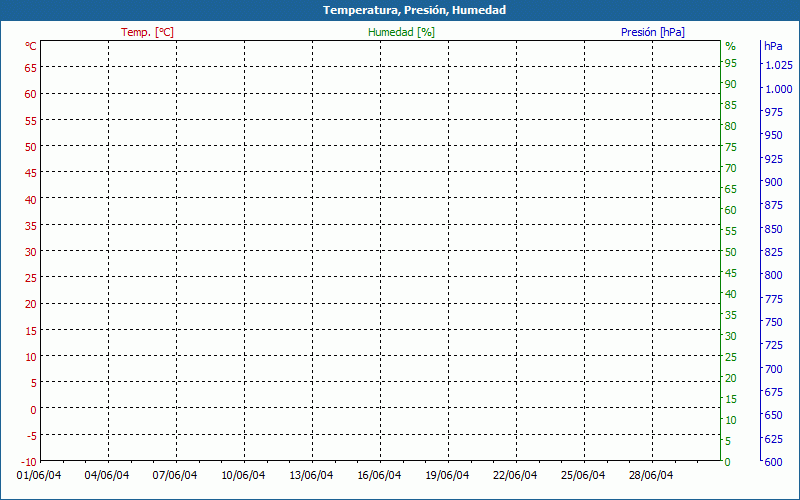This screenshot has height=500, width=800.
Task: Select the 800 tick on the pressure axis
Action: 774,275
